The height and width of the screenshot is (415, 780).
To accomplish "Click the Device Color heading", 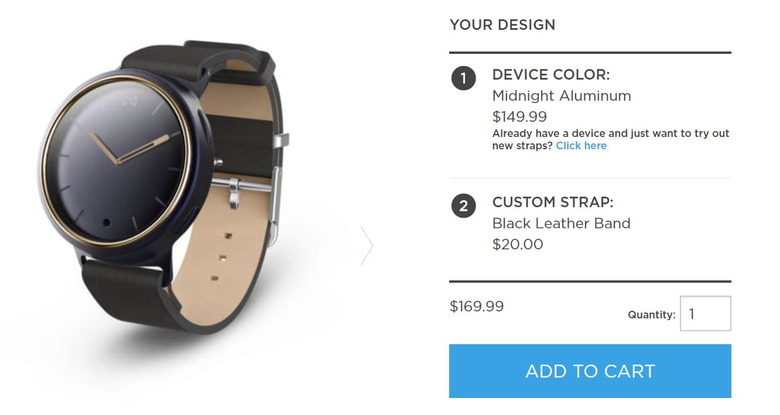I will [x=551, y=75].
